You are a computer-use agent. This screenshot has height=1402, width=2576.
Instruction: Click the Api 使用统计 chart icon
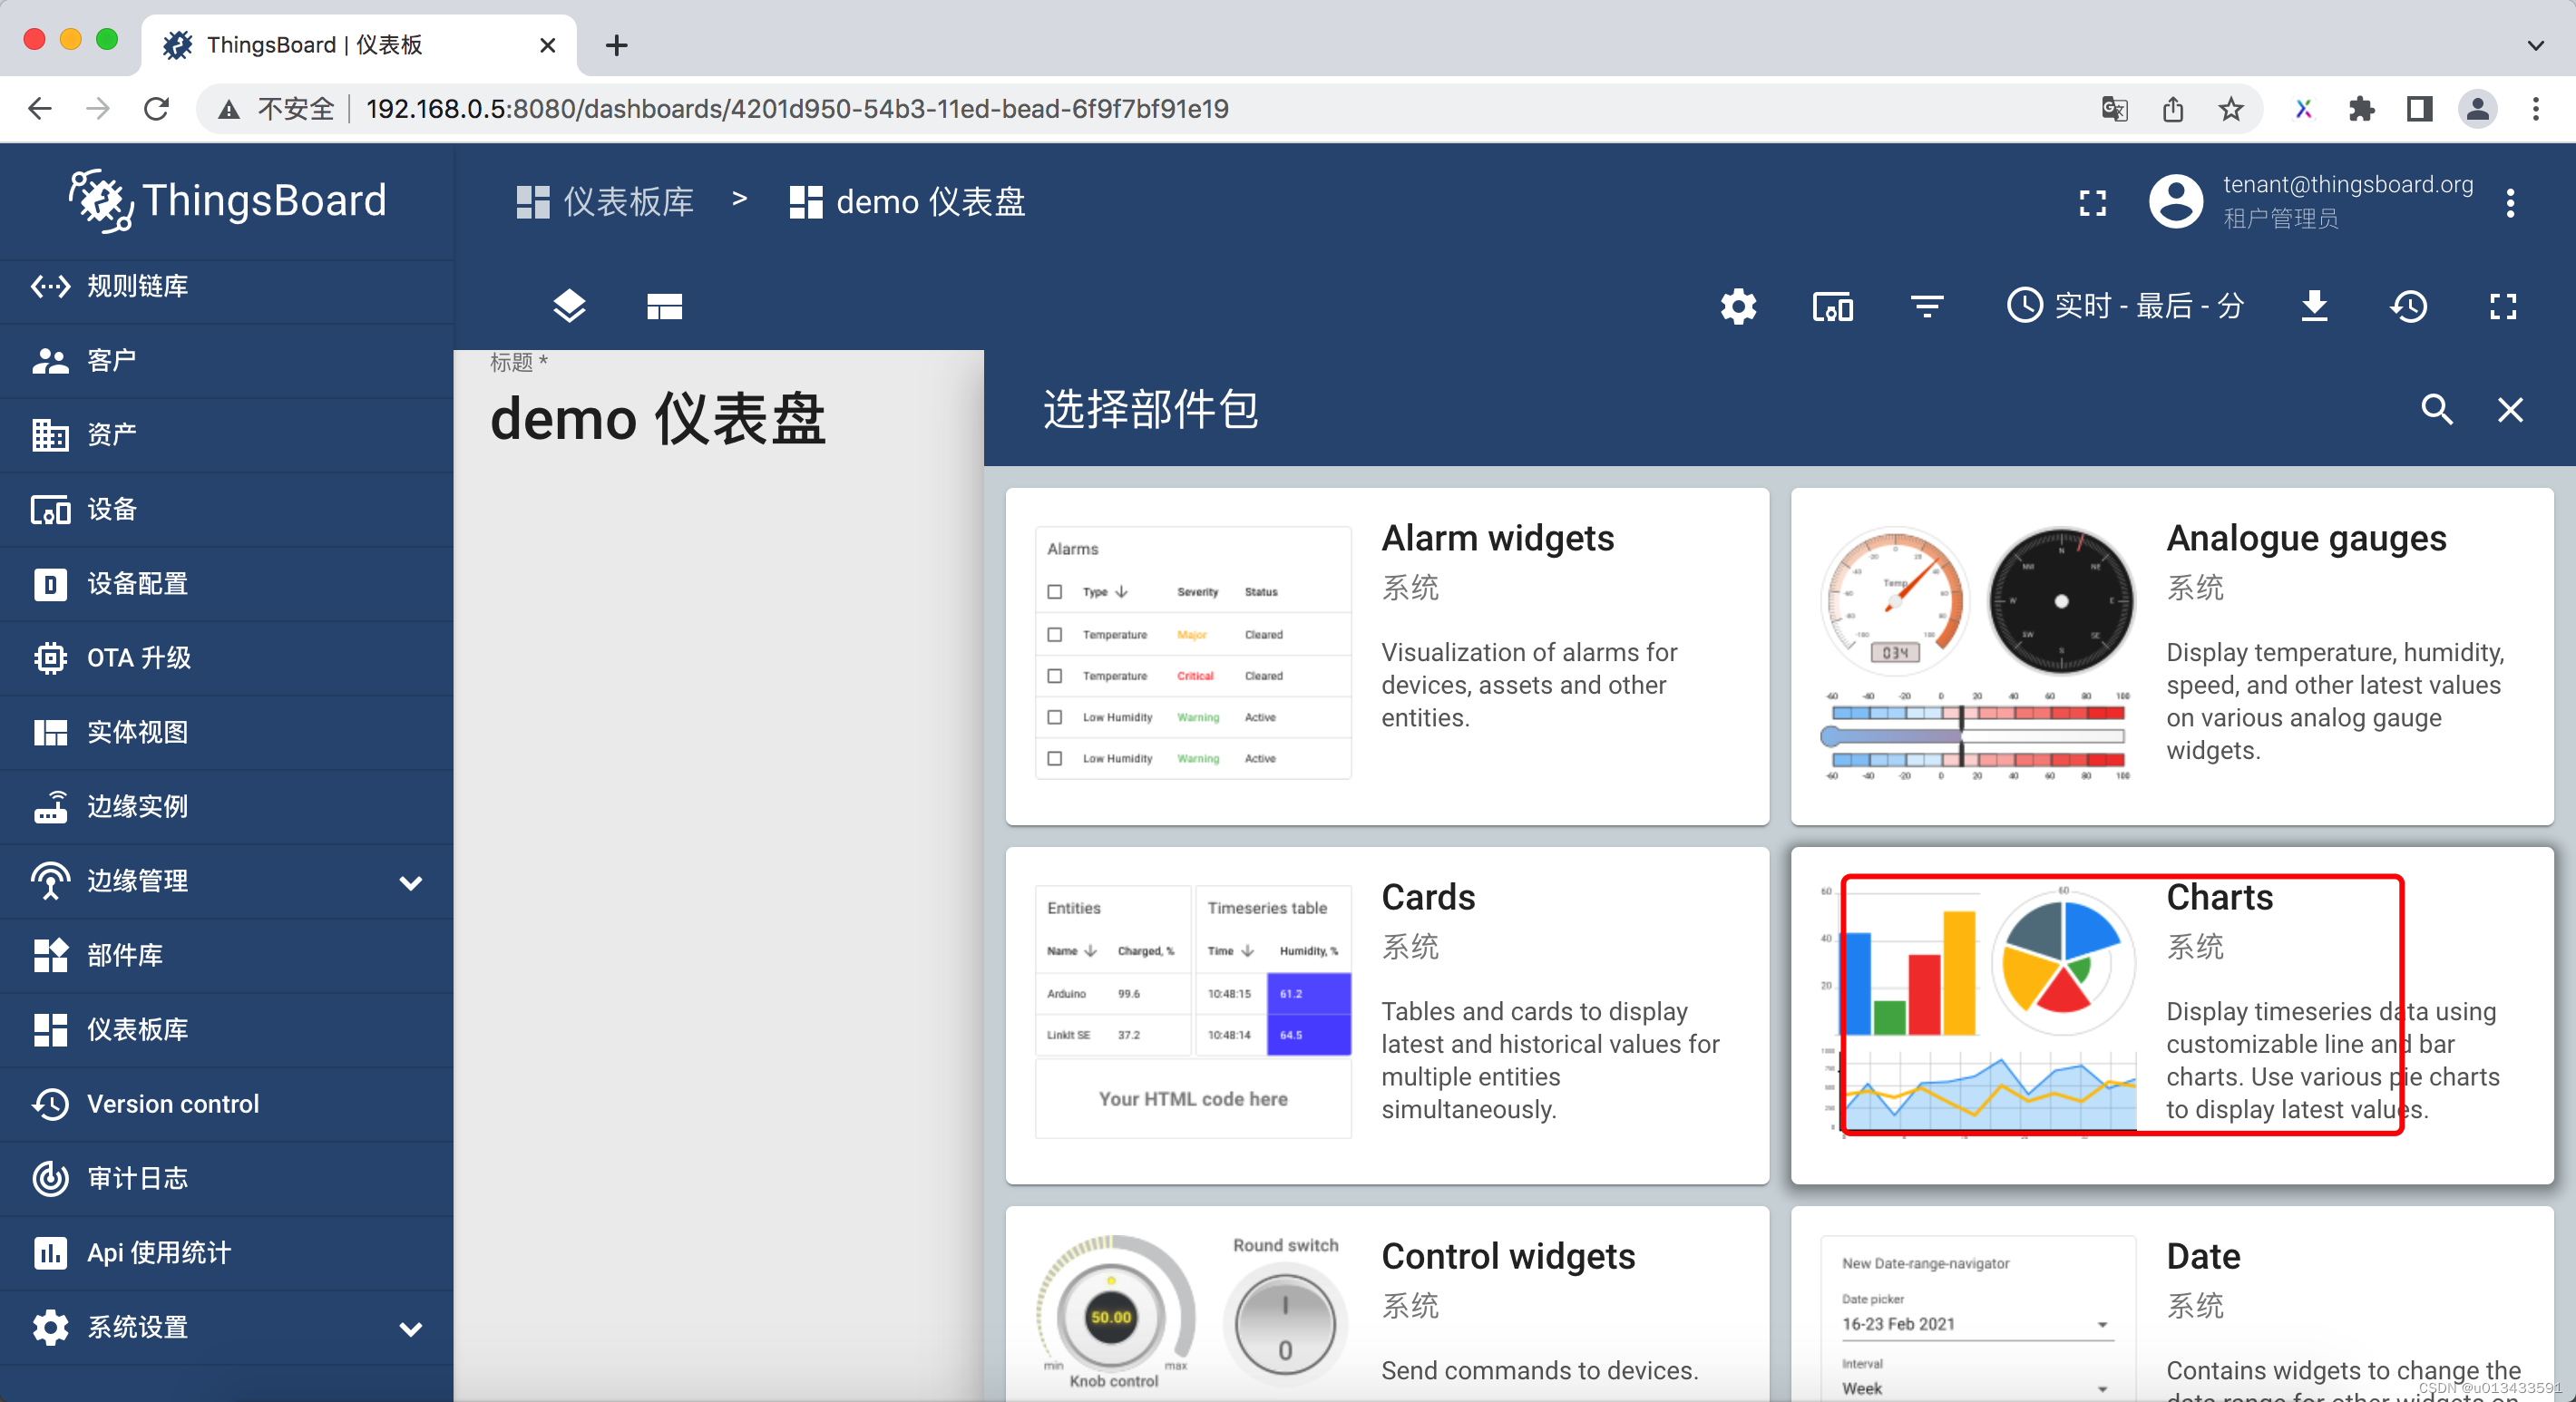pos(50,1252)
